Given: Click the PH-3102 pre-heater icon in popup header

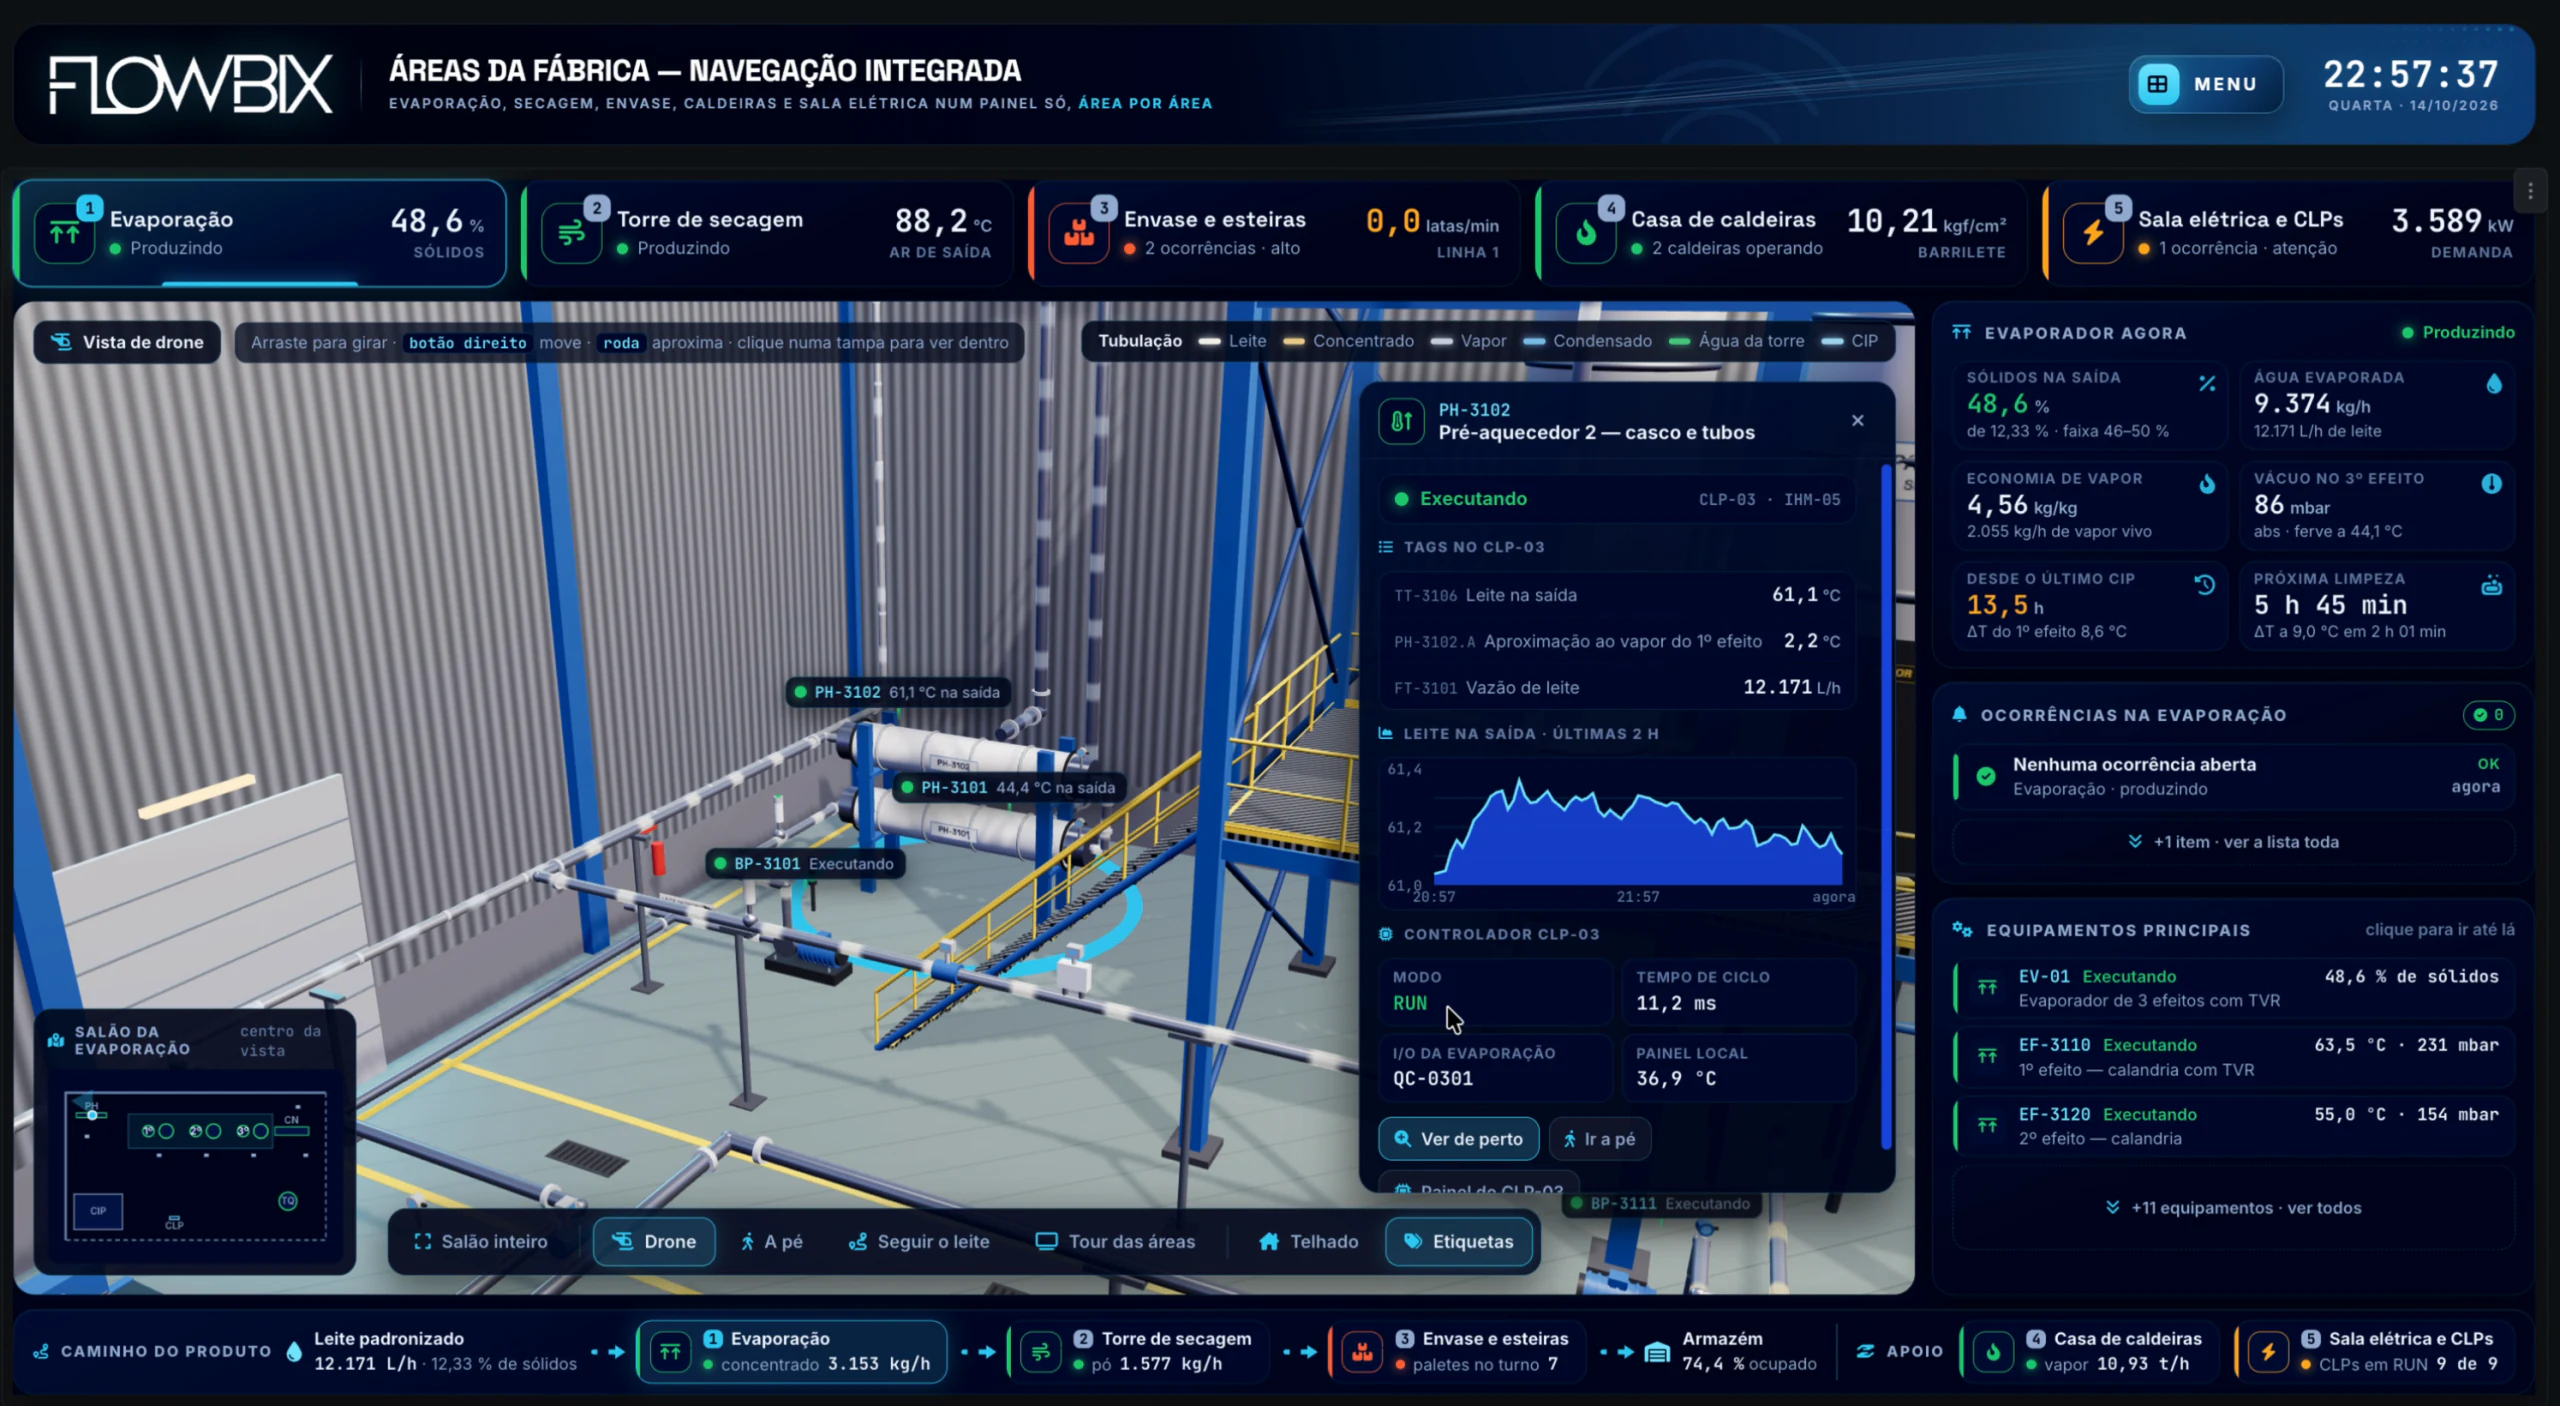Looking at the screenshot, I should [x=1402, y=421].
